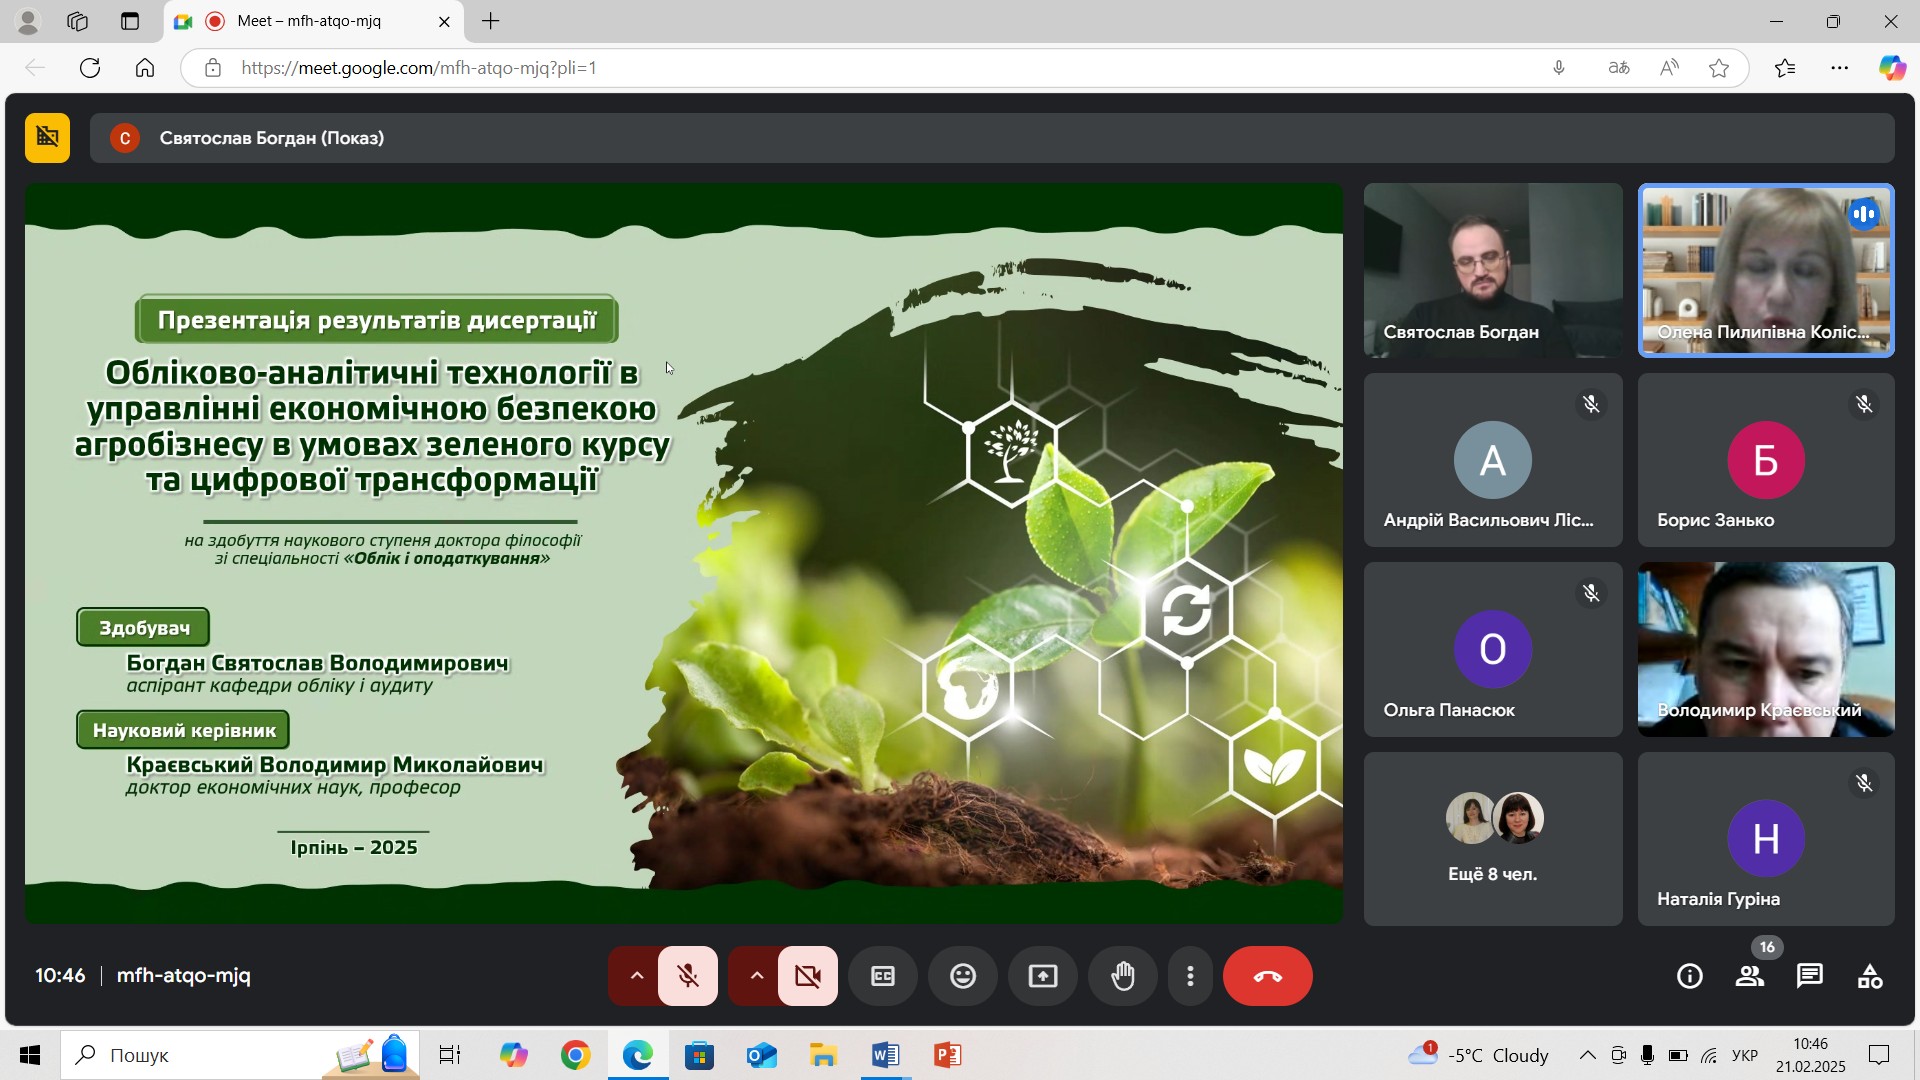Select Святослав Богдан video tile
Image resolution: width=1920 pixels, height=1080 pixels.
1493,270
